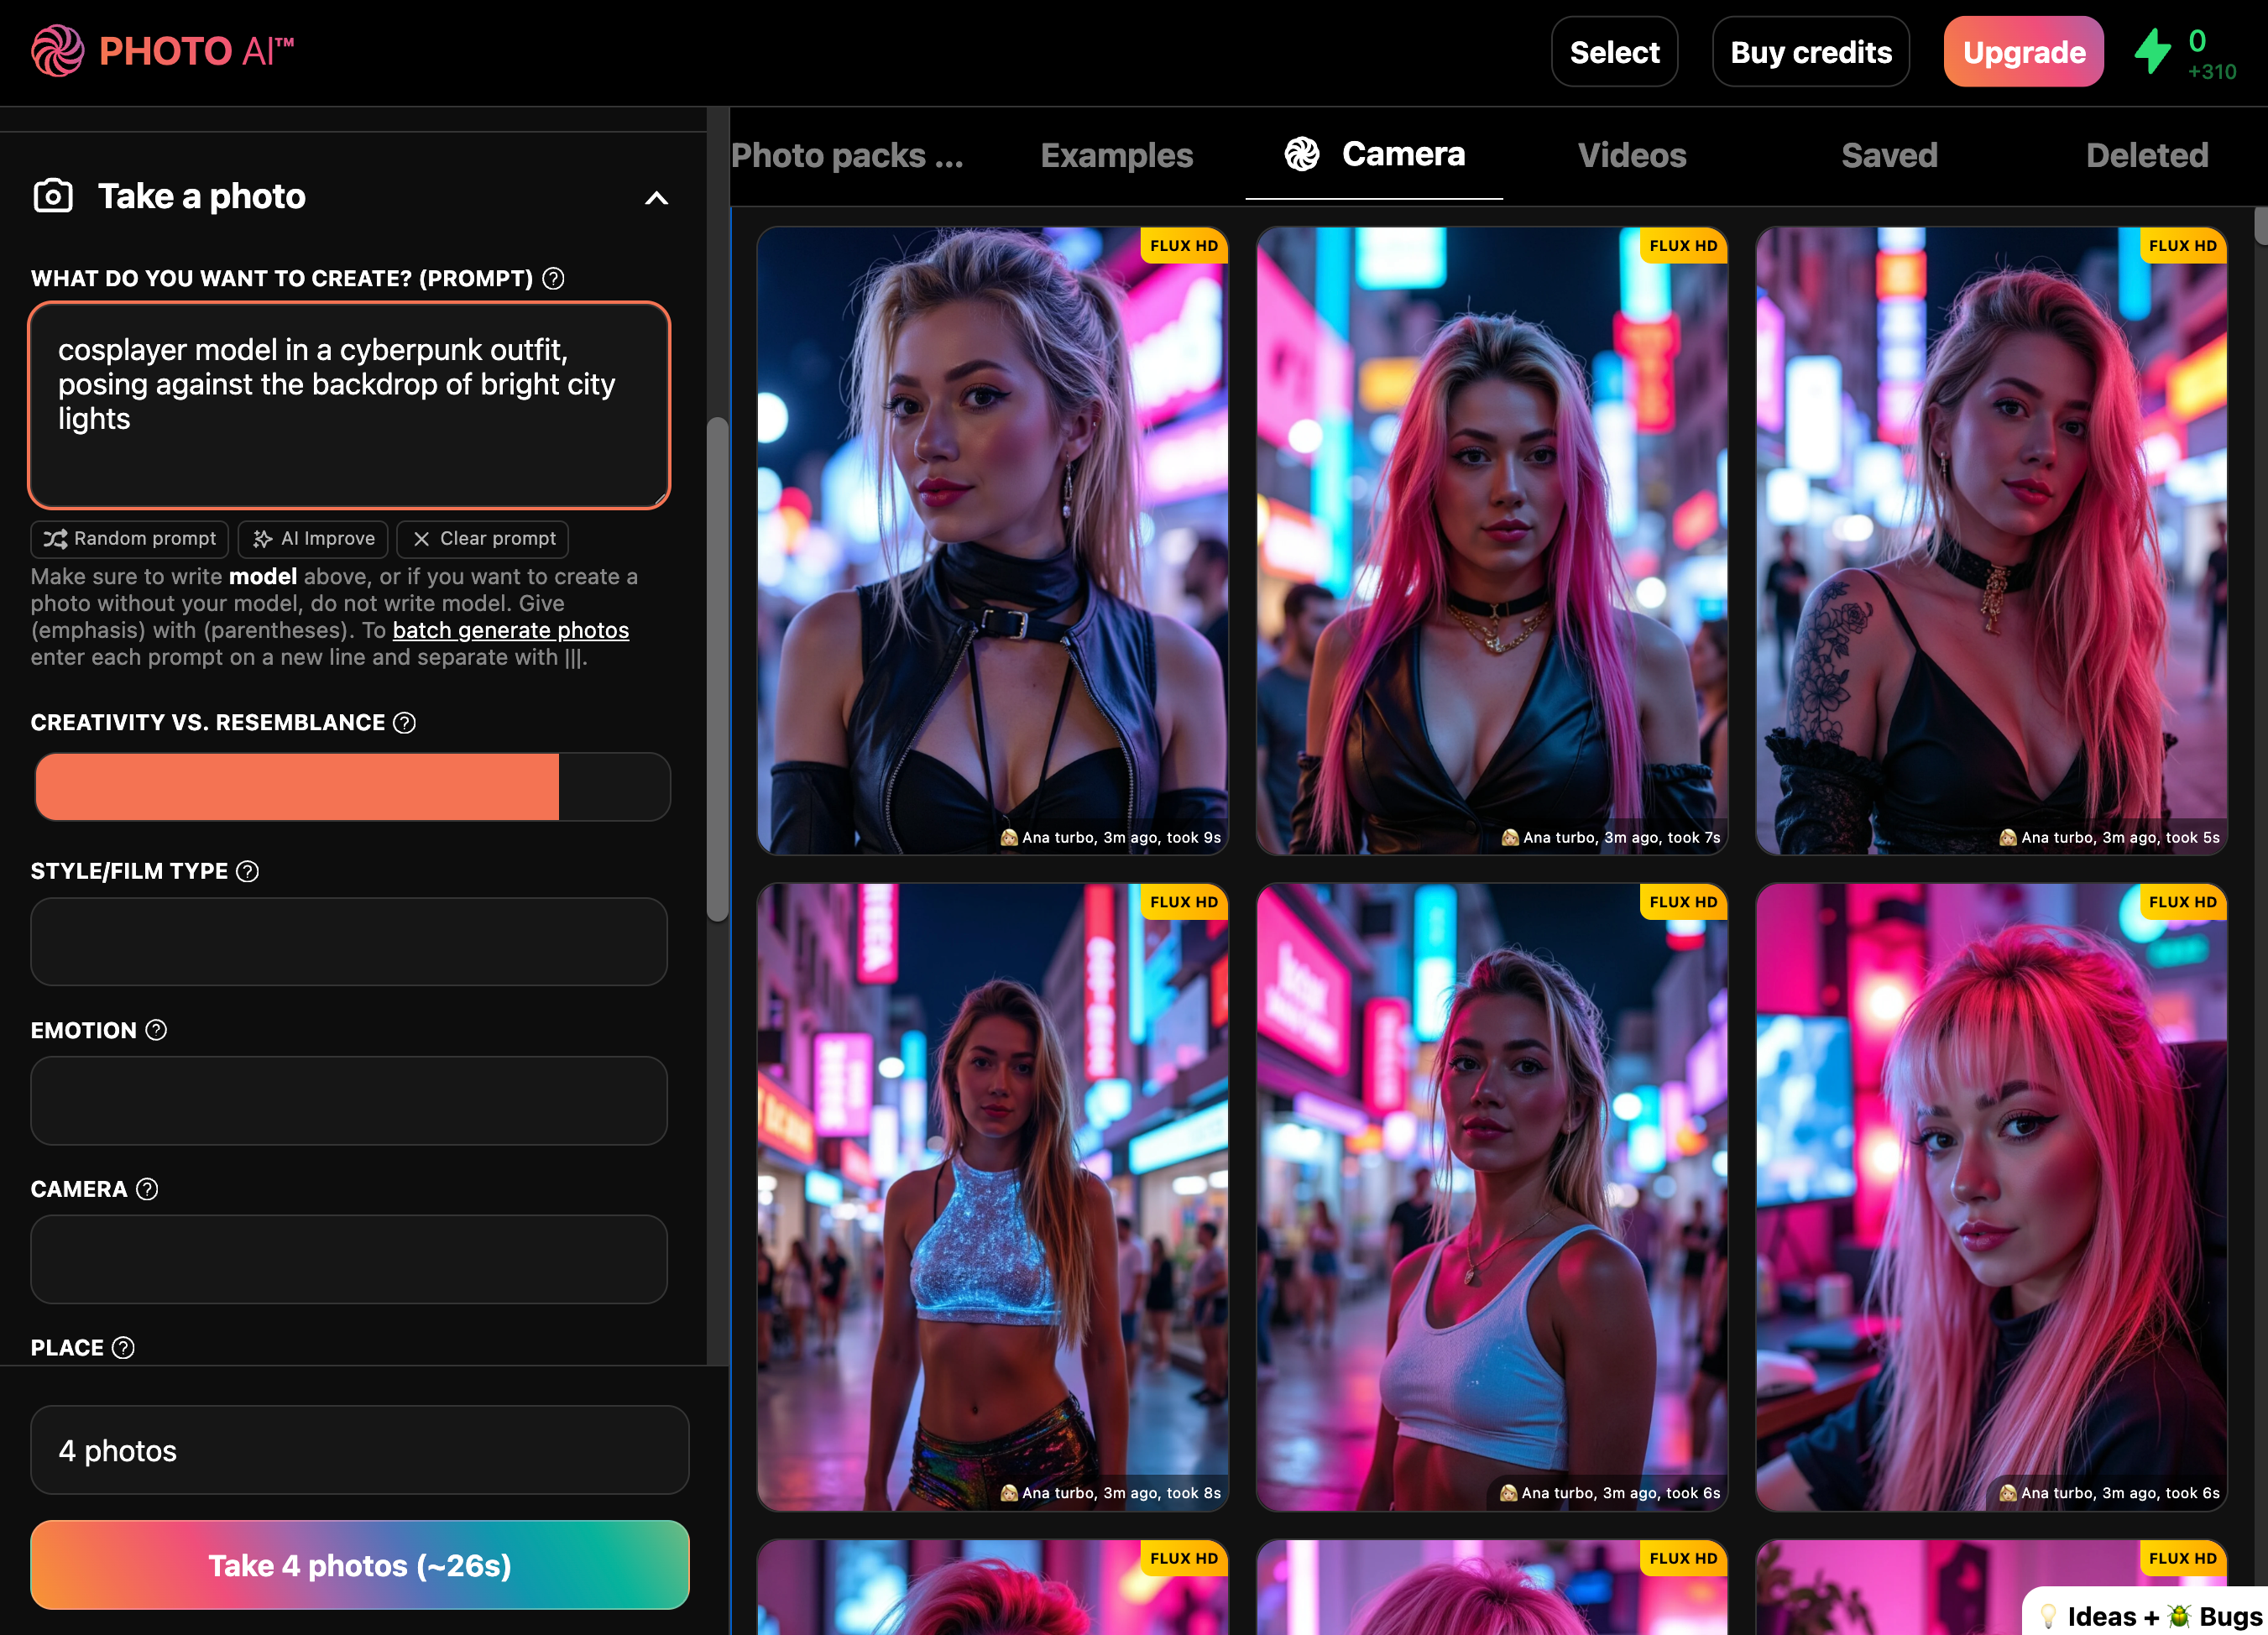Open help icon beside Creativity vs. Resemblance
The width and height of the screenshot is (2268, 1635).
tap(404, 723)
